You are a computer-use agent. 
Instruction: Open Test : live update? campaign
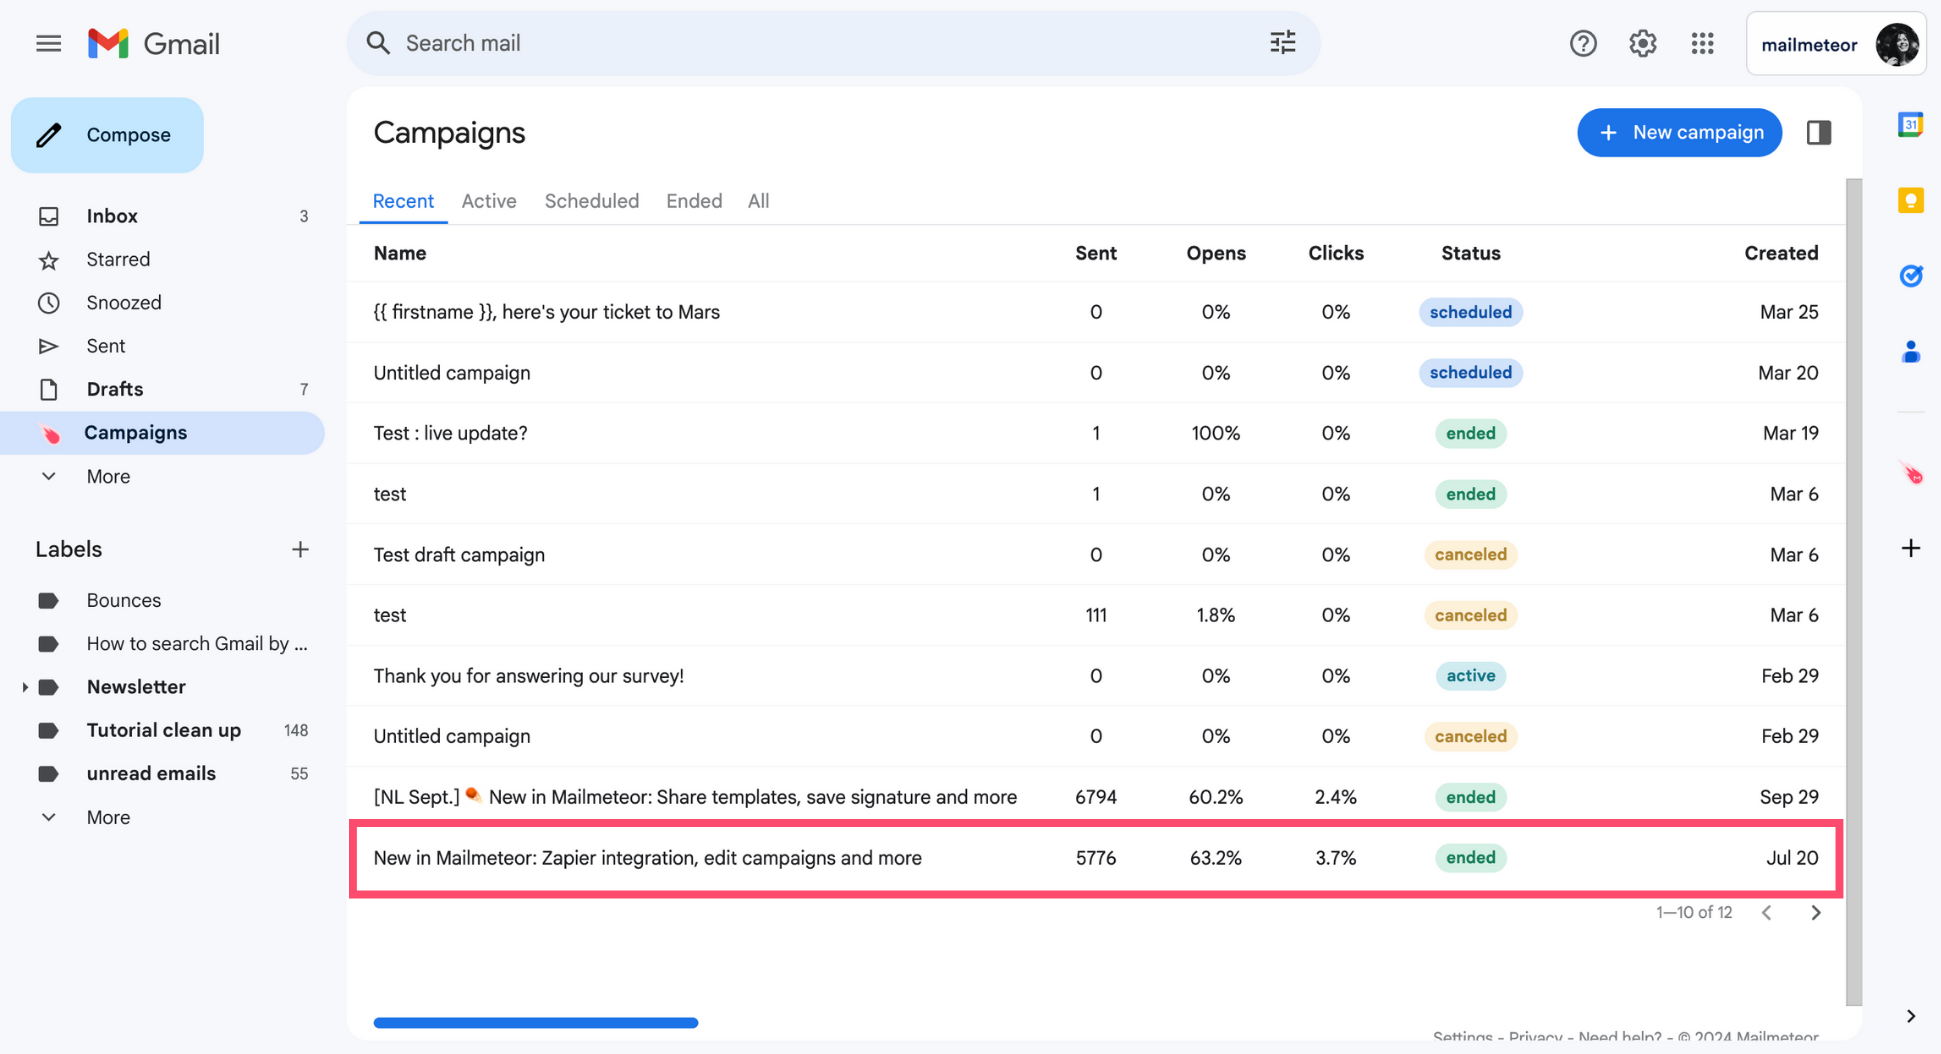[1095, 433]
